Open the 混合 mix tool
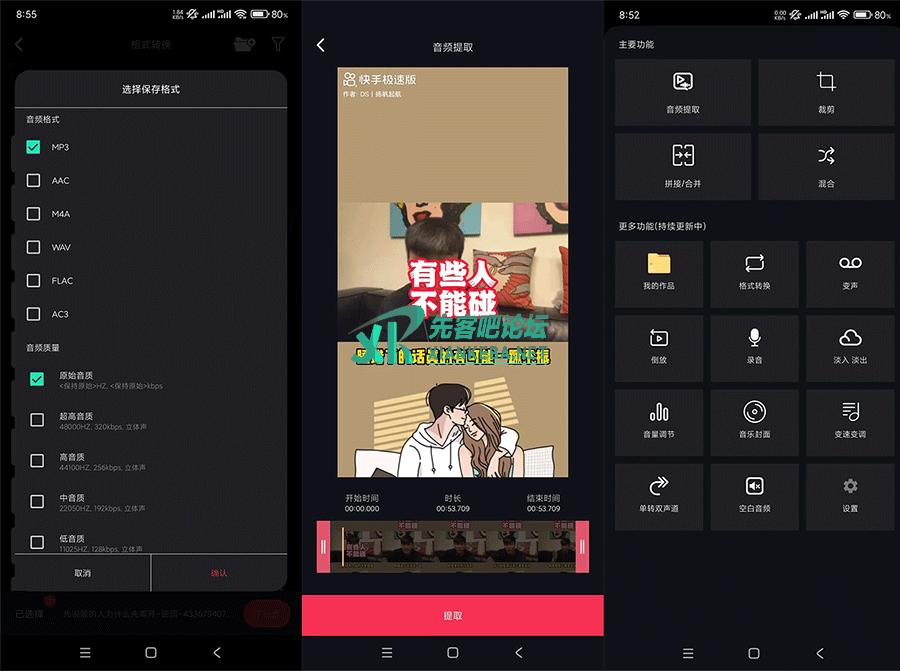This screenshot has height=671, width=900. [x=826, y=166]
